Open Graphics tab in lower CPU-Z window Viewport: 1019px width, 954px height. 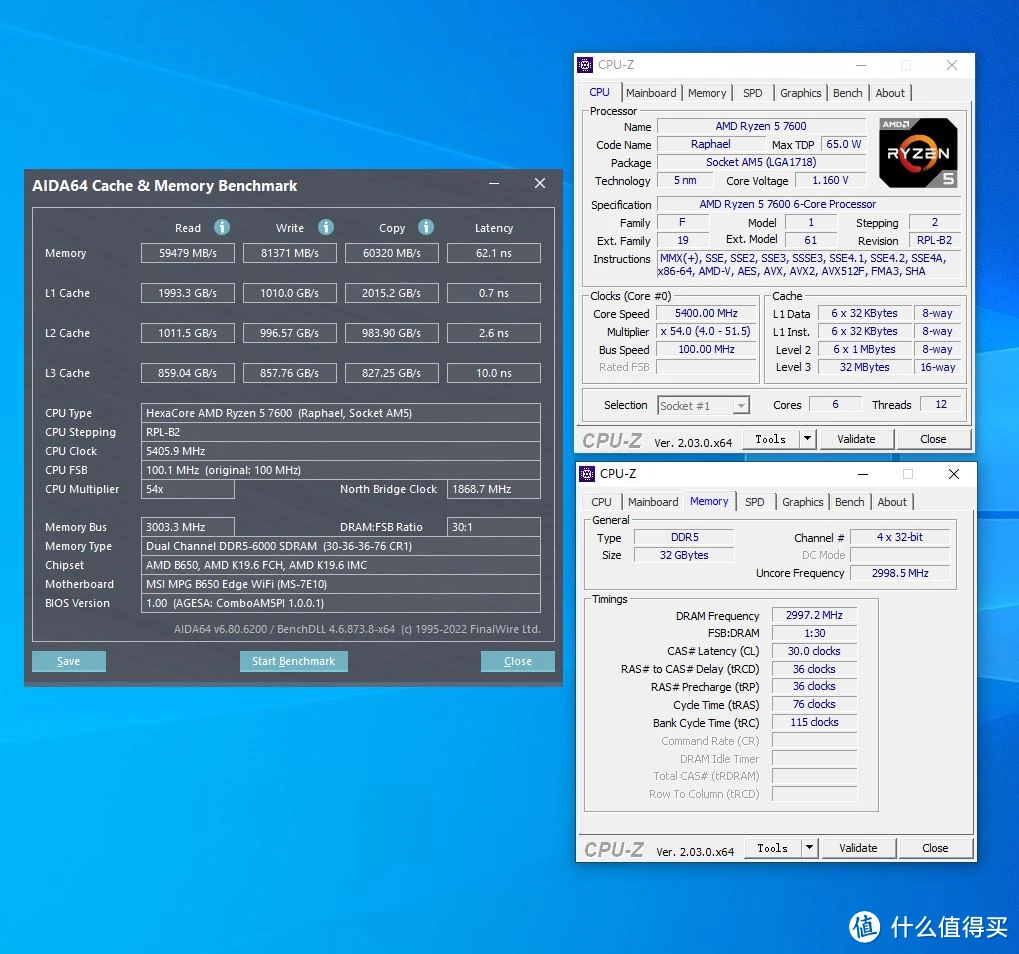pos(802,502)
